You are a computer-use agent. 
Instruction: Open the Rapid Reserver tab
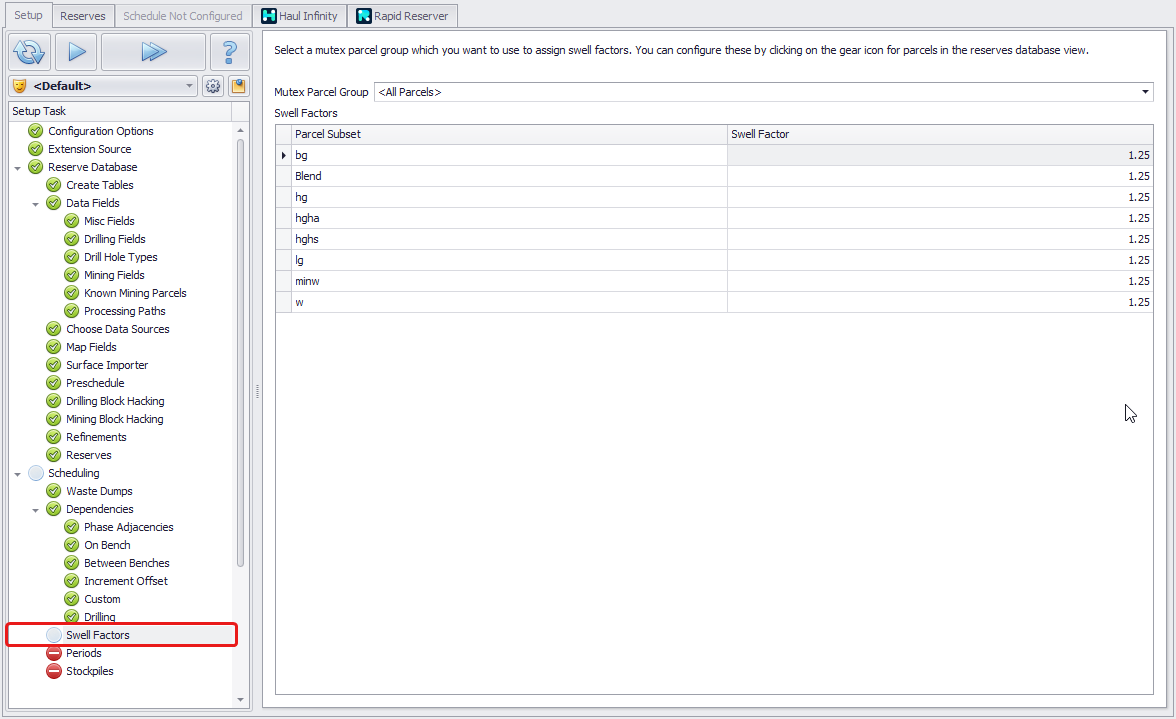(x=402, y=16)
